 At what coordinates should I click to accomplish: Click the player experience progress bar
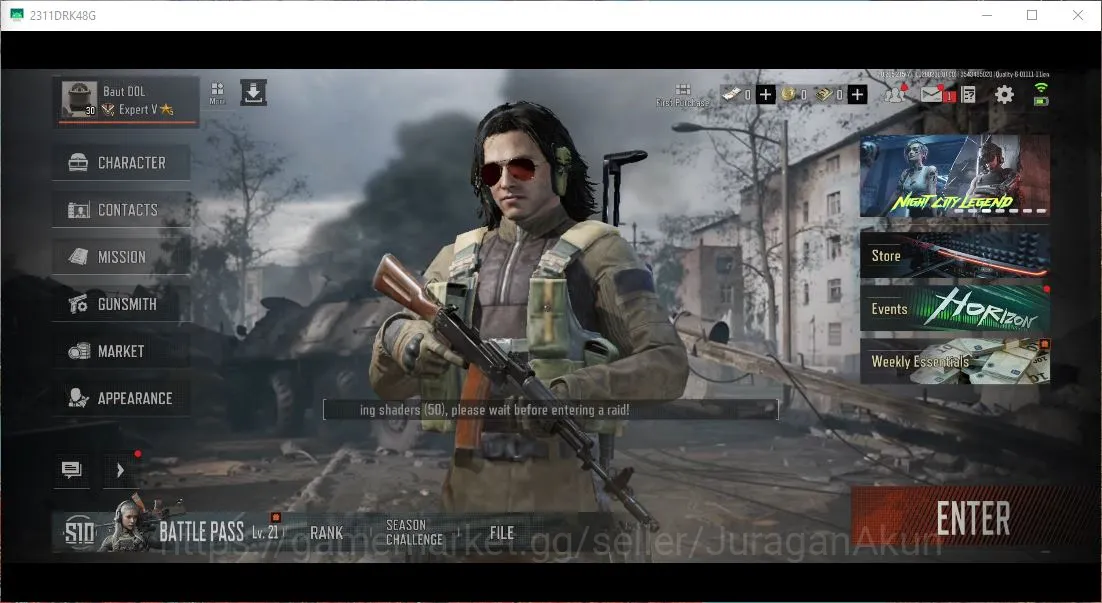pyautogui.click(x=127, y=122)
